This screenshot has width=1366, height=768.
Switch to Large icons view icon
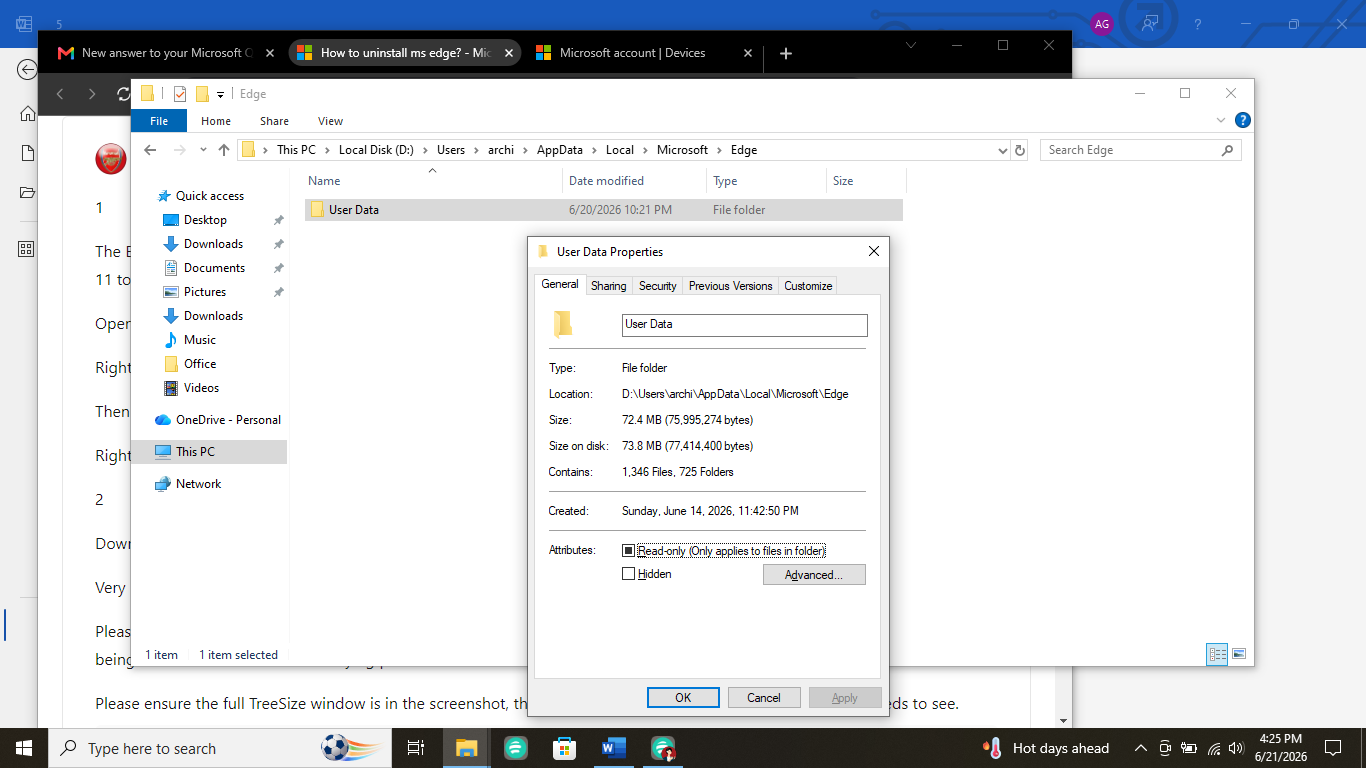coord(1239,654)
